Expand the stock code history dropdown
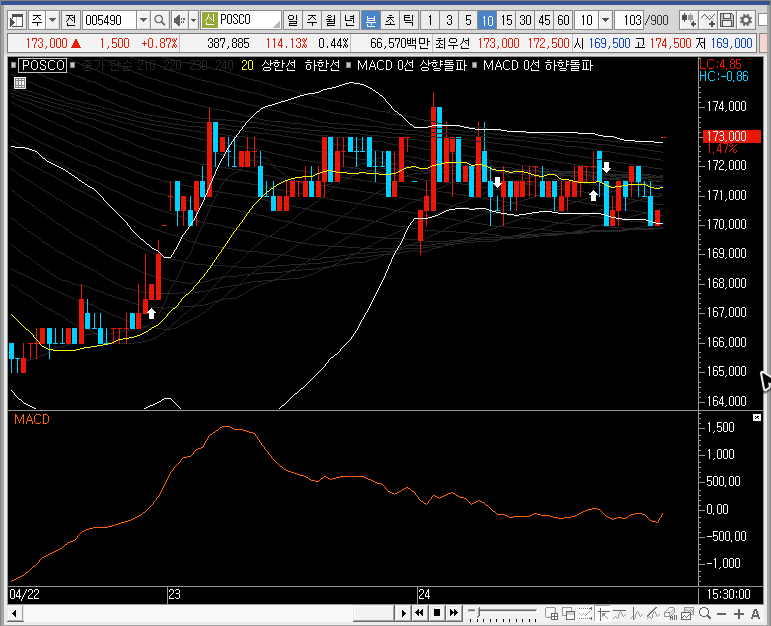 pos(143,20)
